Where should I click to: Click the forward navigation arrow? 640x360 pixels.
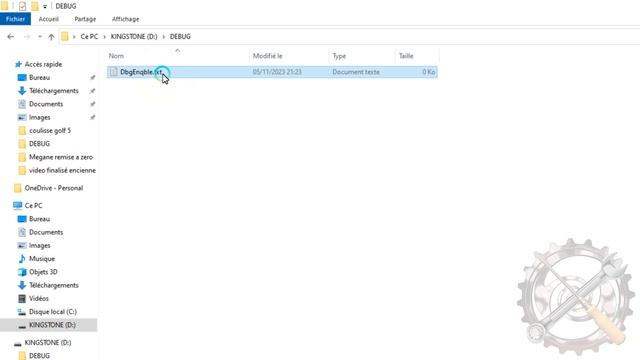[x=27, y=37]
